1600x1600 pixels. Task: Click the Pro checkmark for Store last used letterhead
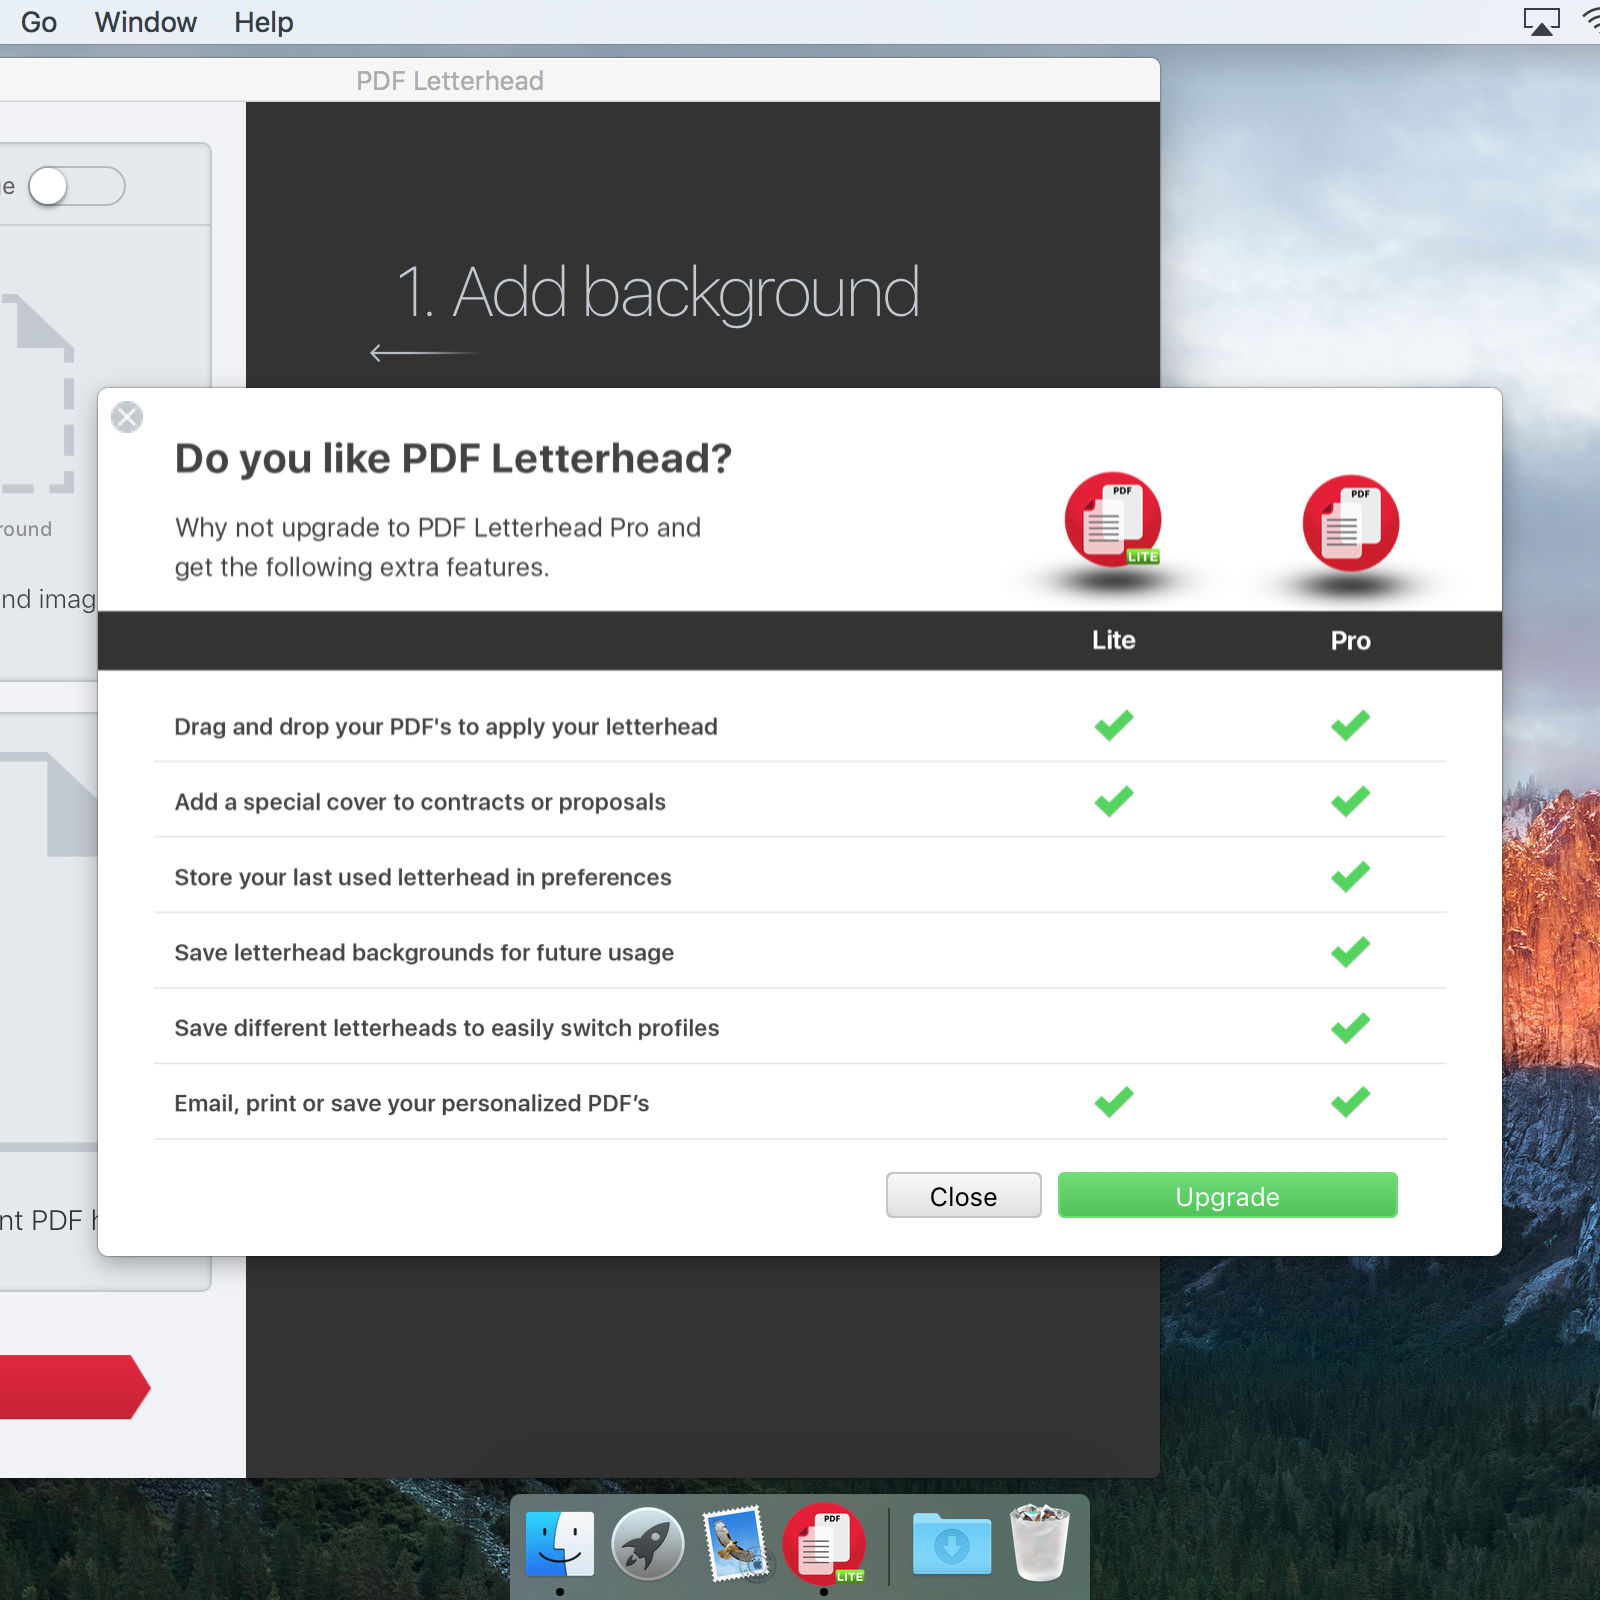[1350, 876]
